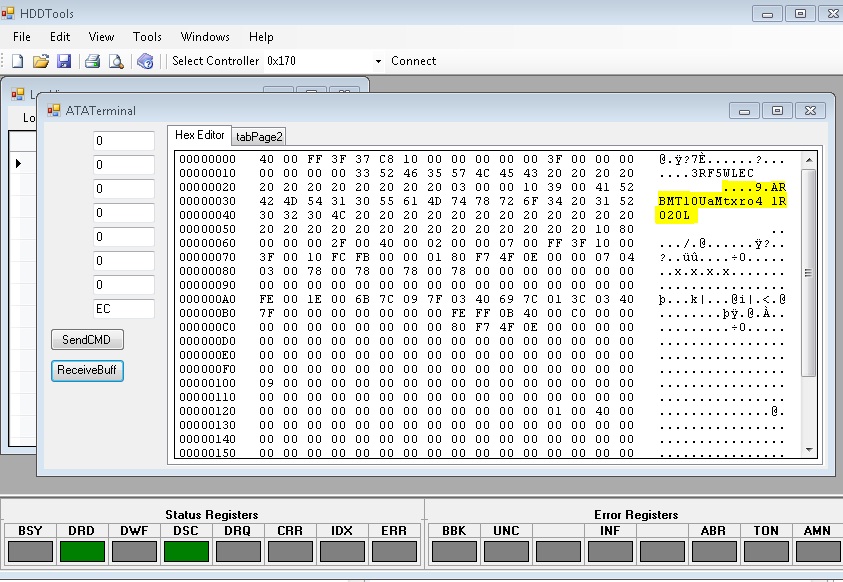
Task: Open file via folder toolbar icon
Action: [41, 61]
